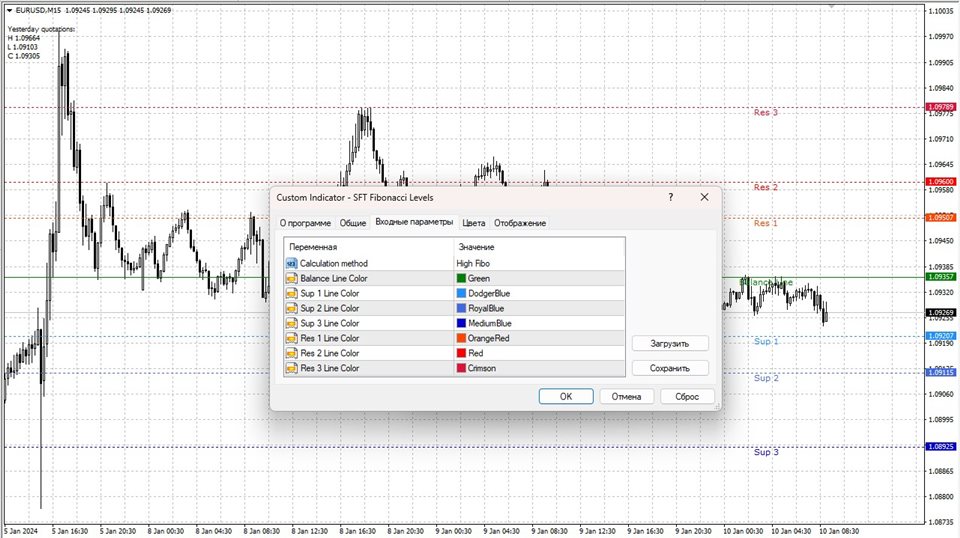Click the OK button
The width and height of the screenshot is (960, 538).
tap(566, 397)
